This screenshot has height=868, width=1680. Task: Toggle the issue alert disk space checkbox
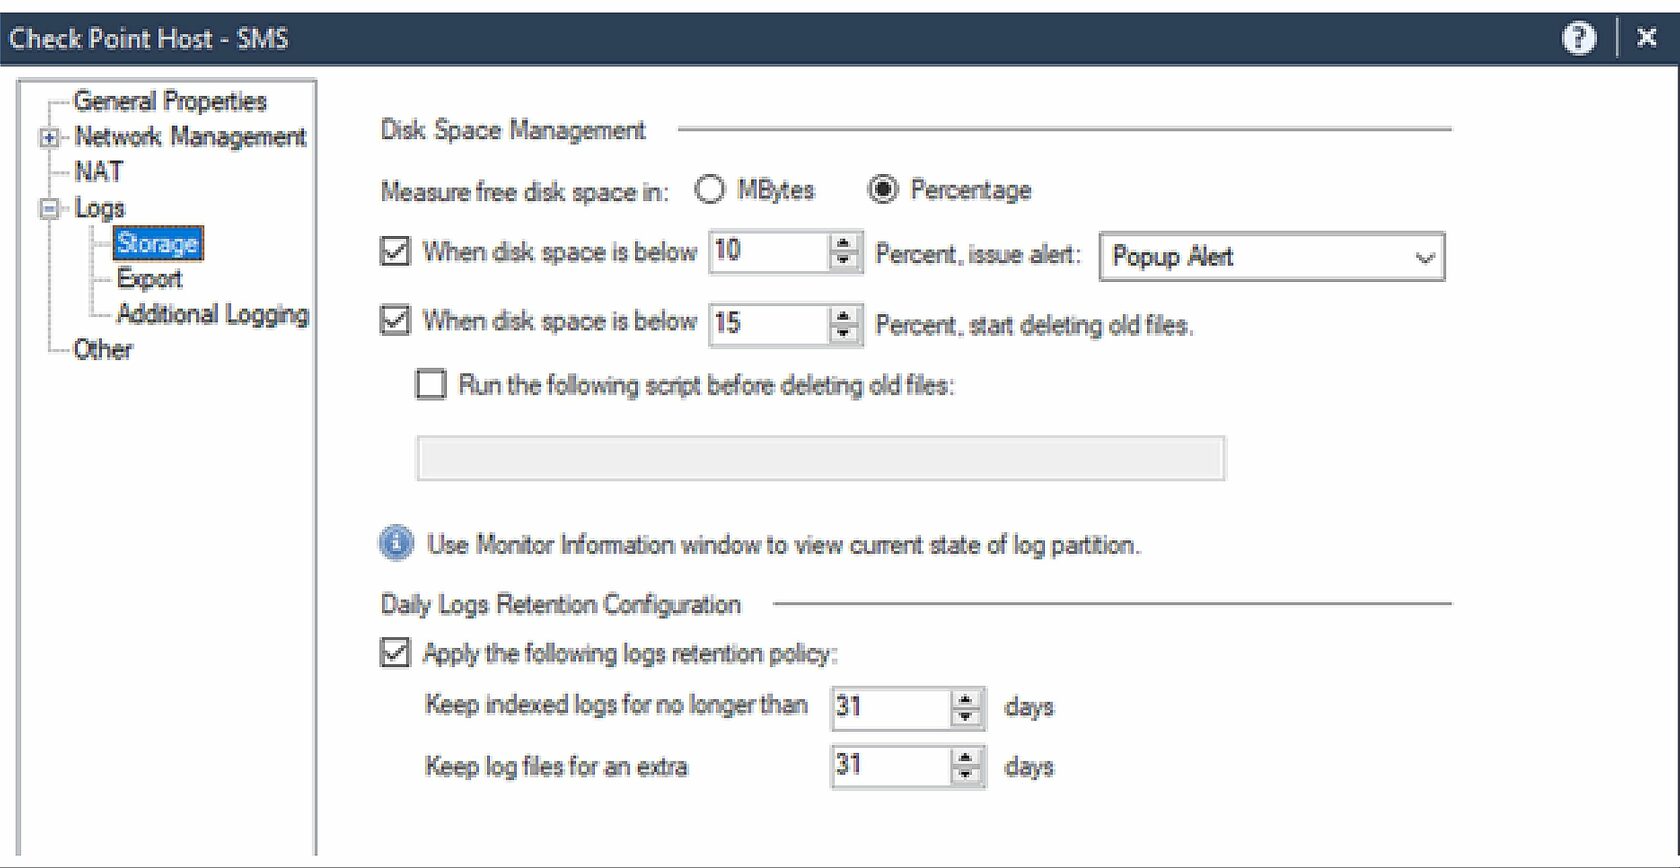[x=396, y=251]
